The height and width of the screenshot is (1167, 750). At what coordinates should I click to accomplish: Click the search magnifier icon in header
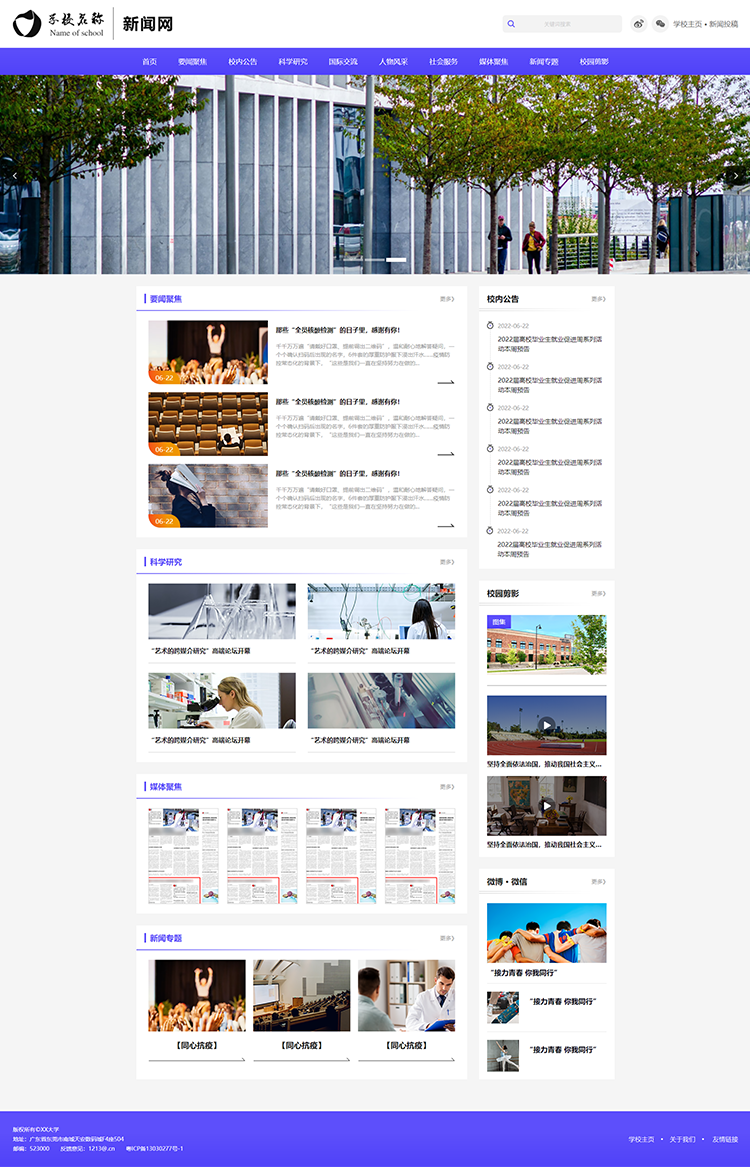pyautogui.click(x=512, y=24)
